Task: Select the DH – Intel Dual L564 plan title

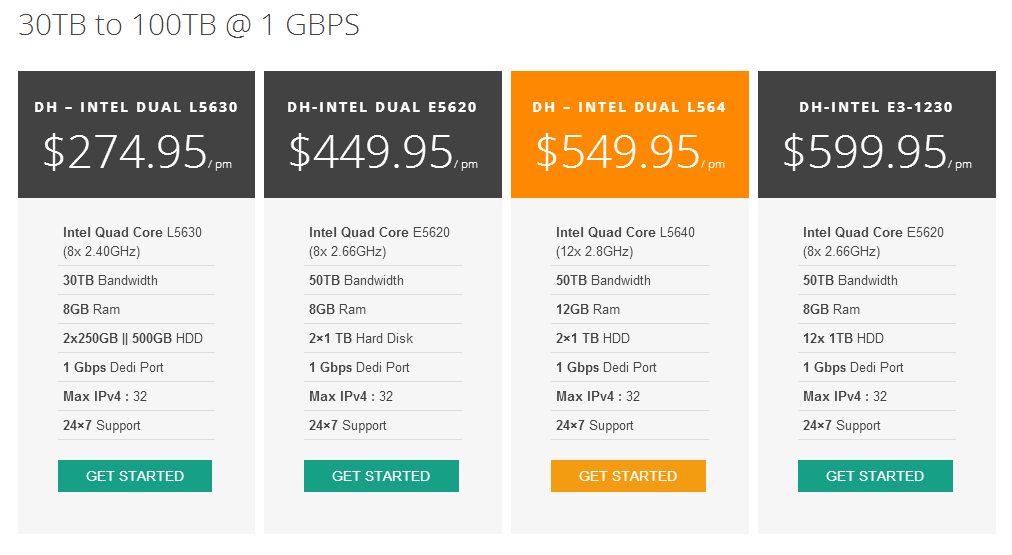Action: point(629,107)
